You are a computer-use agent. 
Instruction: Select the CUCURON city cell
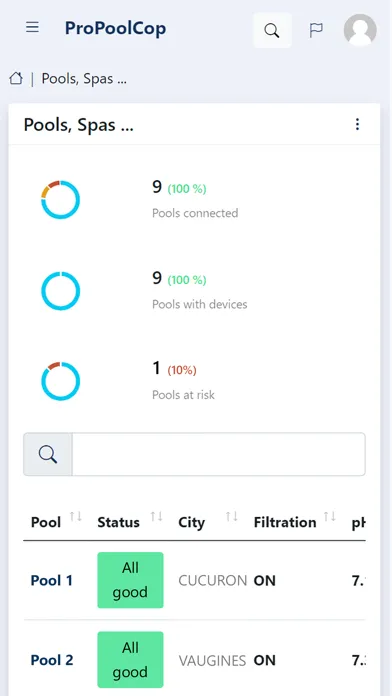tap(213, 581)
